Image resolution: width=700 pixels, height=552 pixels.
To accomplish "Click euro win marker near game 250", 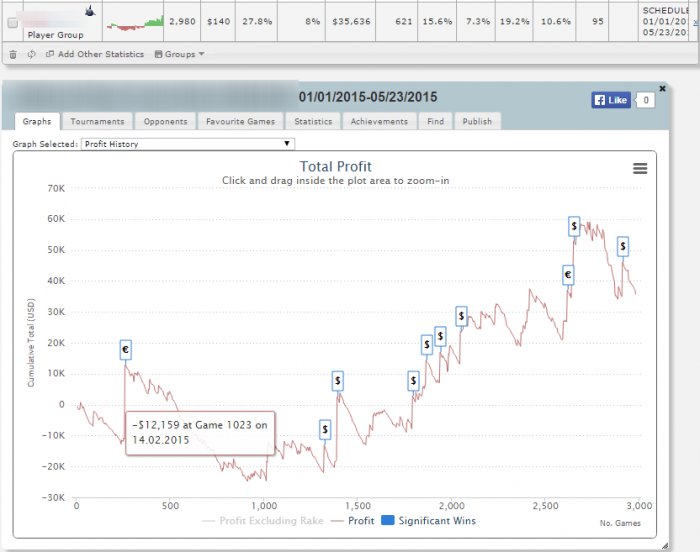I will coord(125,349).
